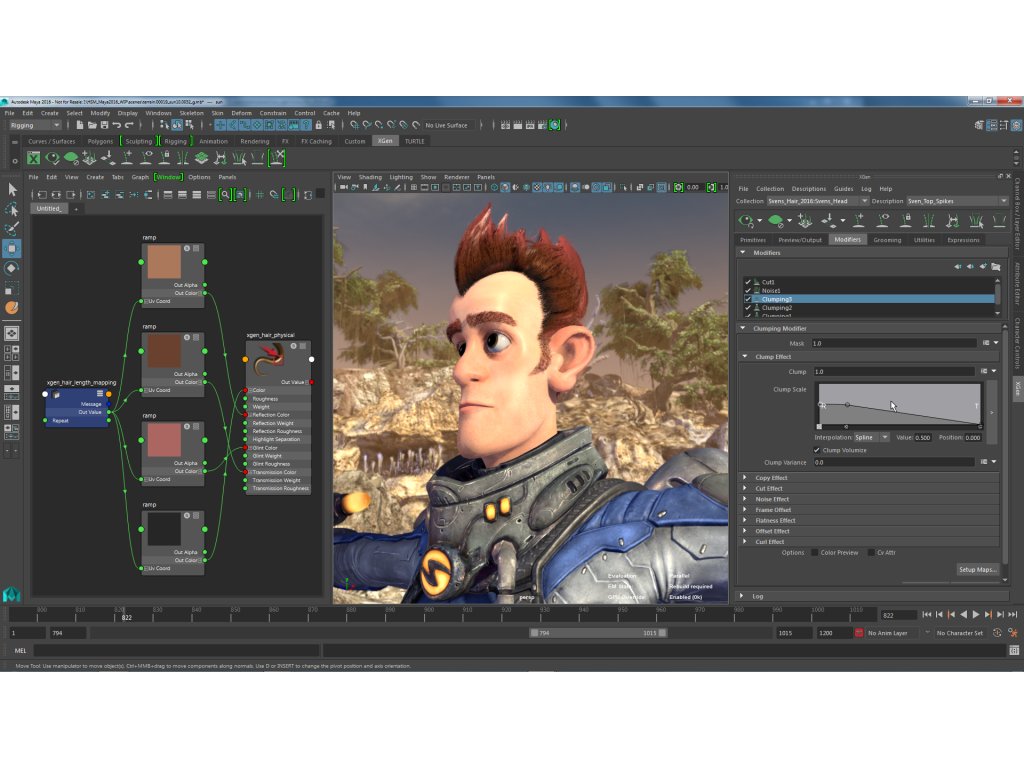Click the Clump Variance input field
The width and height of the screenshot is (1024, 768).
coord(895,462)
